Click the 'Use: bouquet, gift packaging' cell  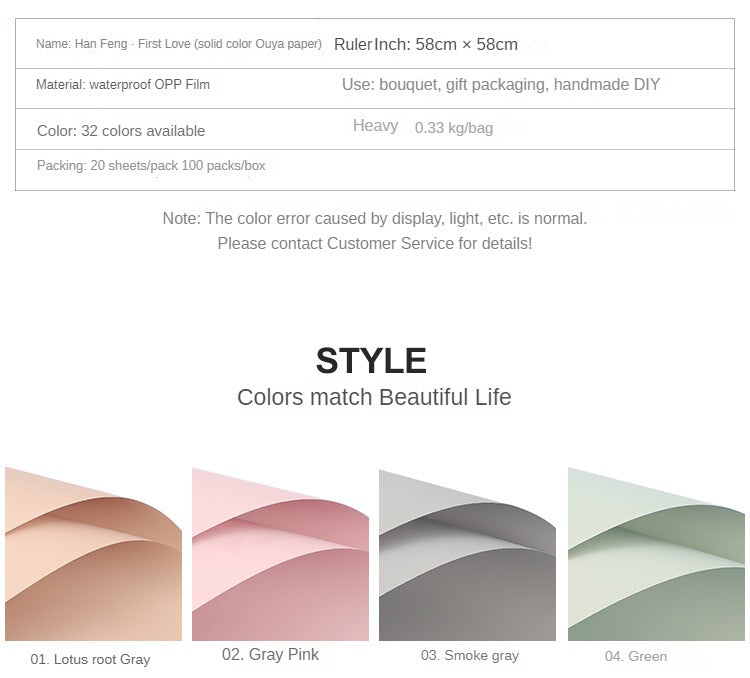[500, 85]
